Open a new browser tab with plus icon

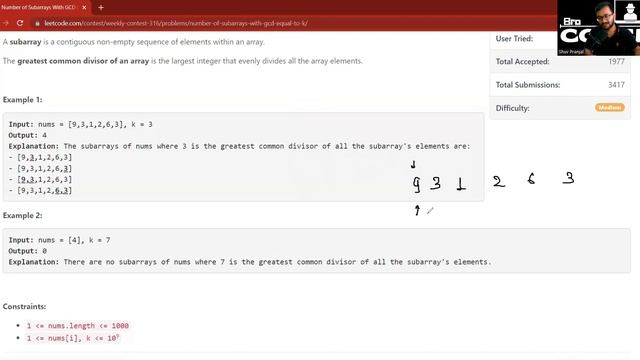(101, 7)
